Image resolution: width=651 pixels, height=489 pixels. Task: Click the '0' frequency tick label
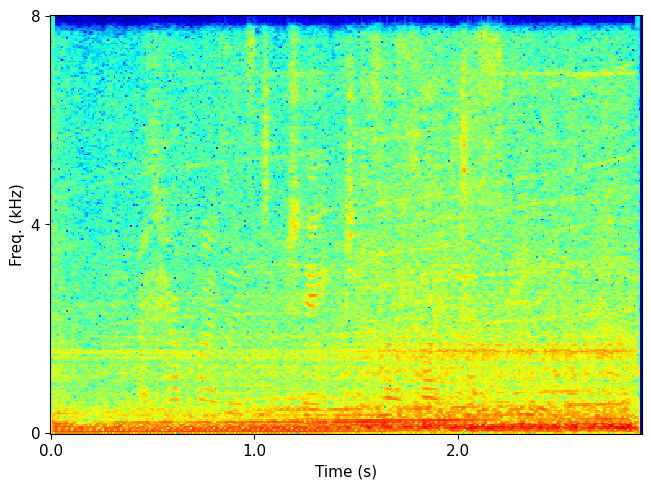point(36,433)
